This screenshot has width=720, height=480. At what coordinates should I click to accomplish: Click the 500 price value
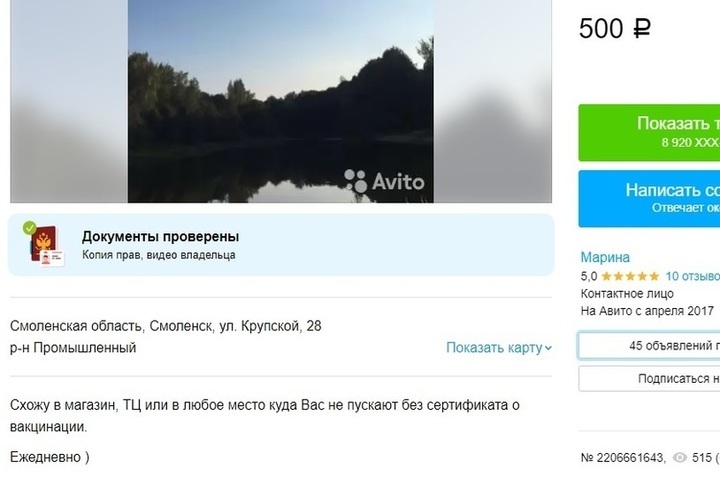[x=601, y=29]
